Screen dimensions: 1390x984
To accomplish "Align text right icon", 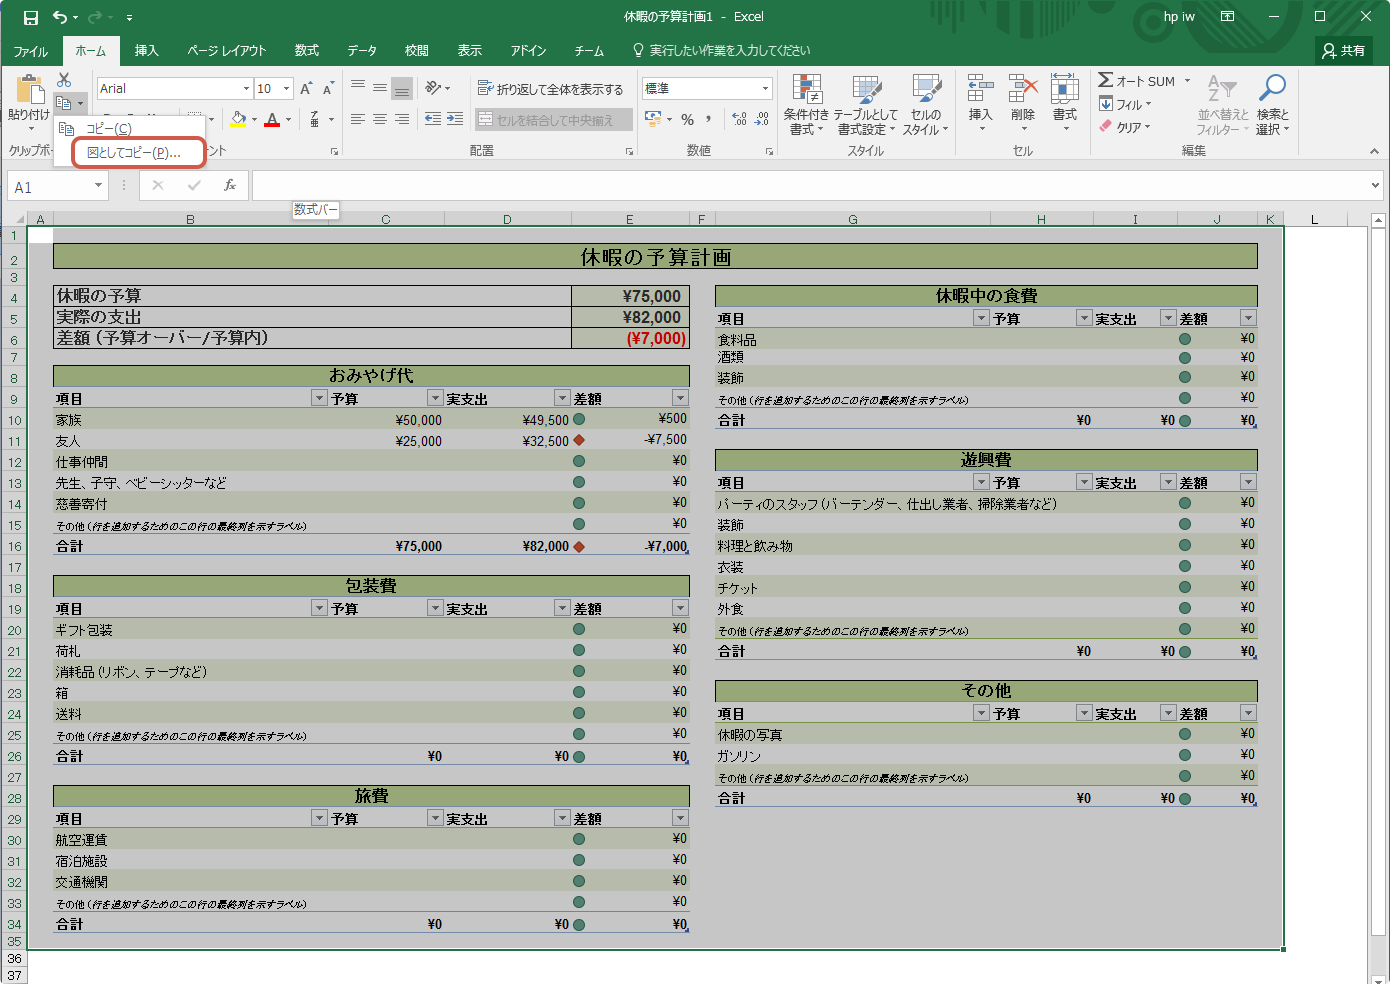I will tap(402, 119).
